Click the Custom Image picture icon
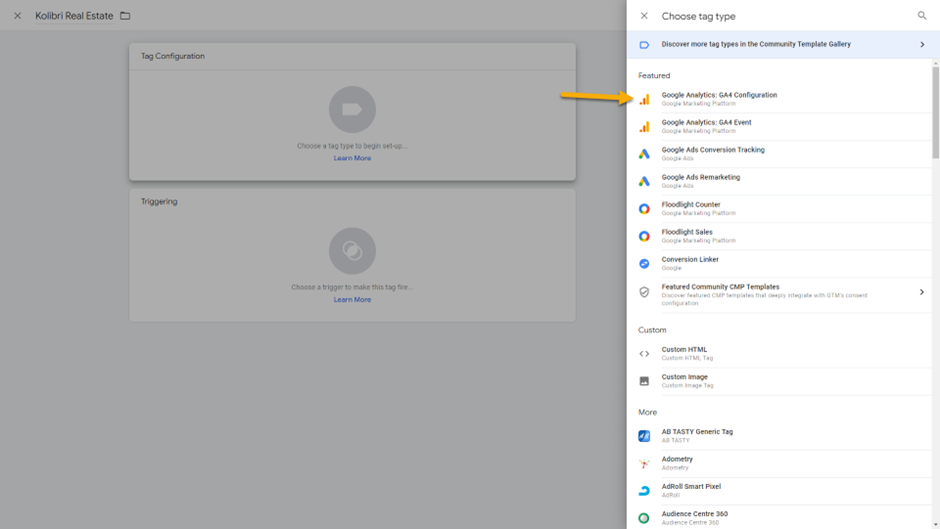This screenshot has height=529, width=940. click(x=644, y=381)
